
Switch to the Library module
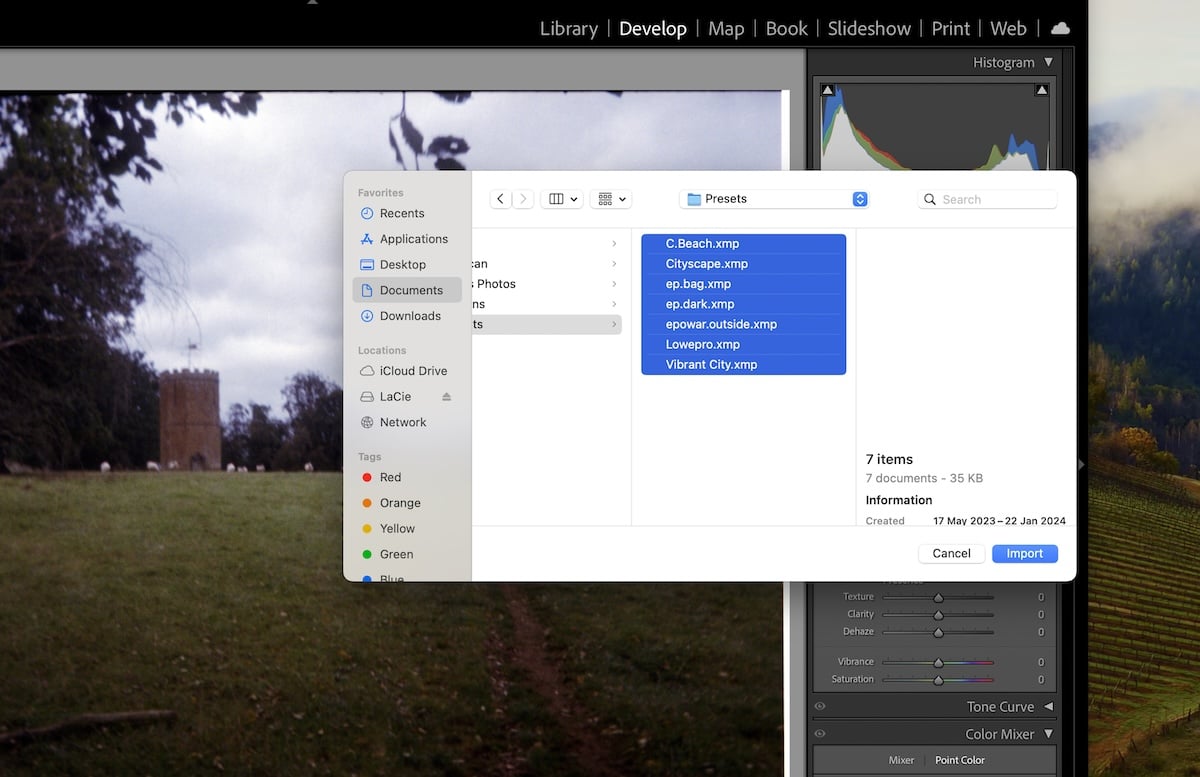[x=568, y=28]
